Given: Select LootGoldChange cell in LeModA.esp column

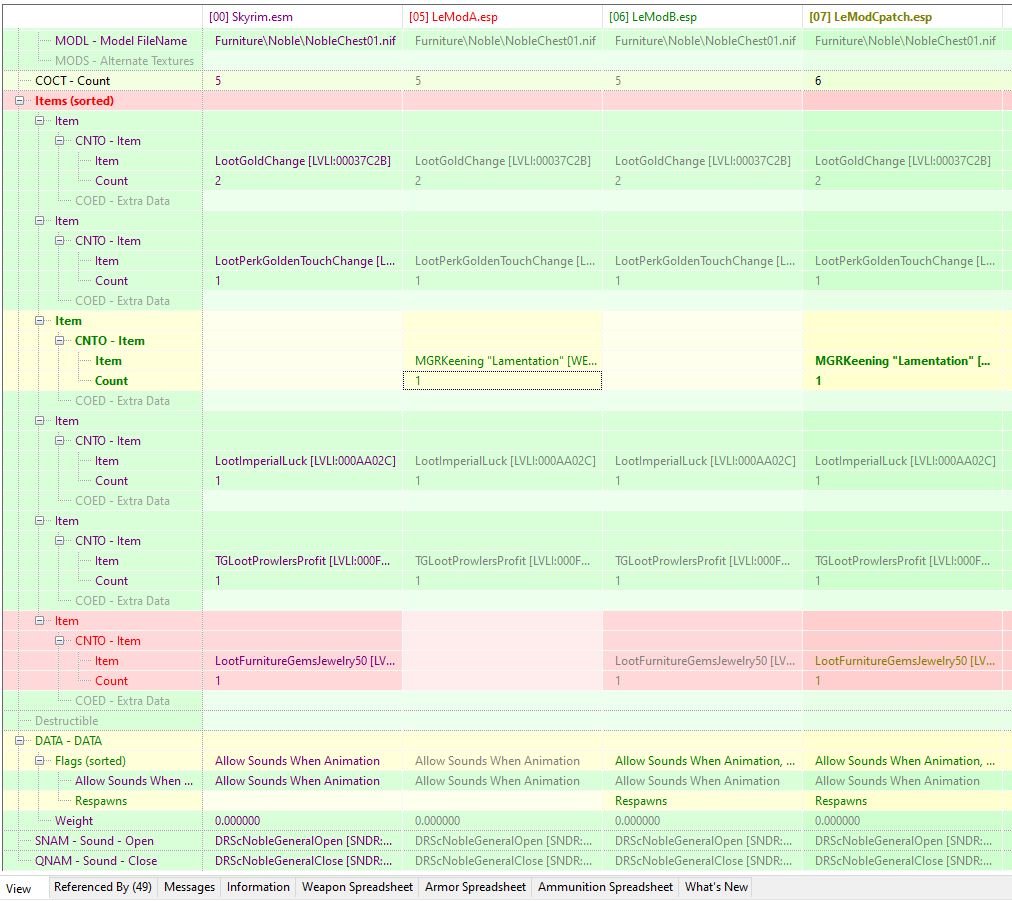Looking at the screenshot, I should [502, 161].
